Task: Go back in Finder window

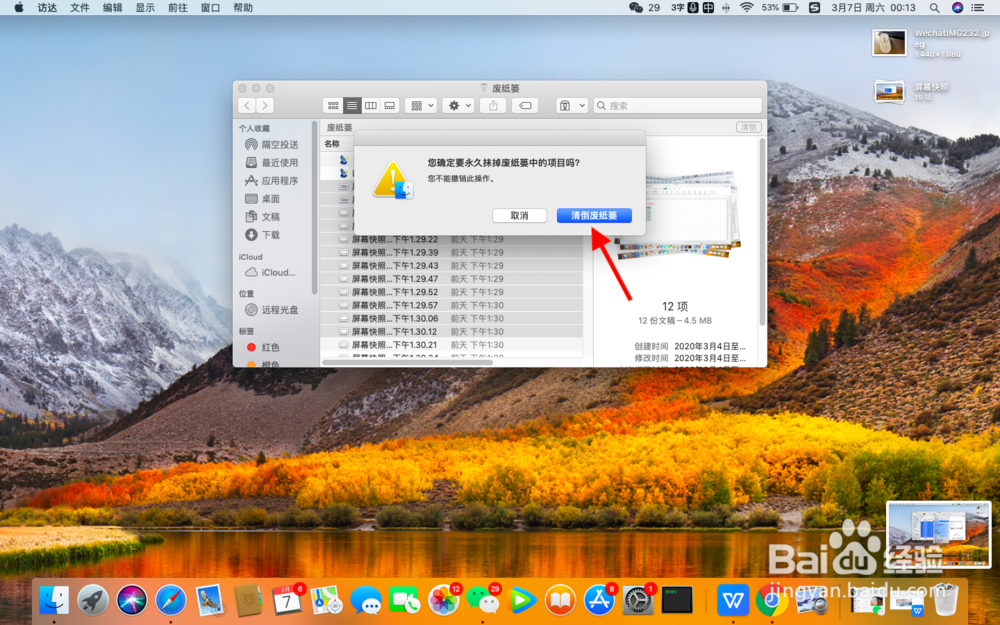Action: click(247, 106)
